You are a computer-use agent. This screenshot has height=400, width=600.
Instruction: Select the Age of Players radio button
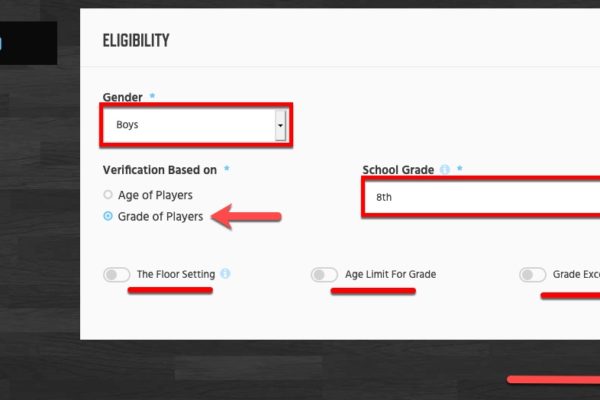[x=108, y=194]
